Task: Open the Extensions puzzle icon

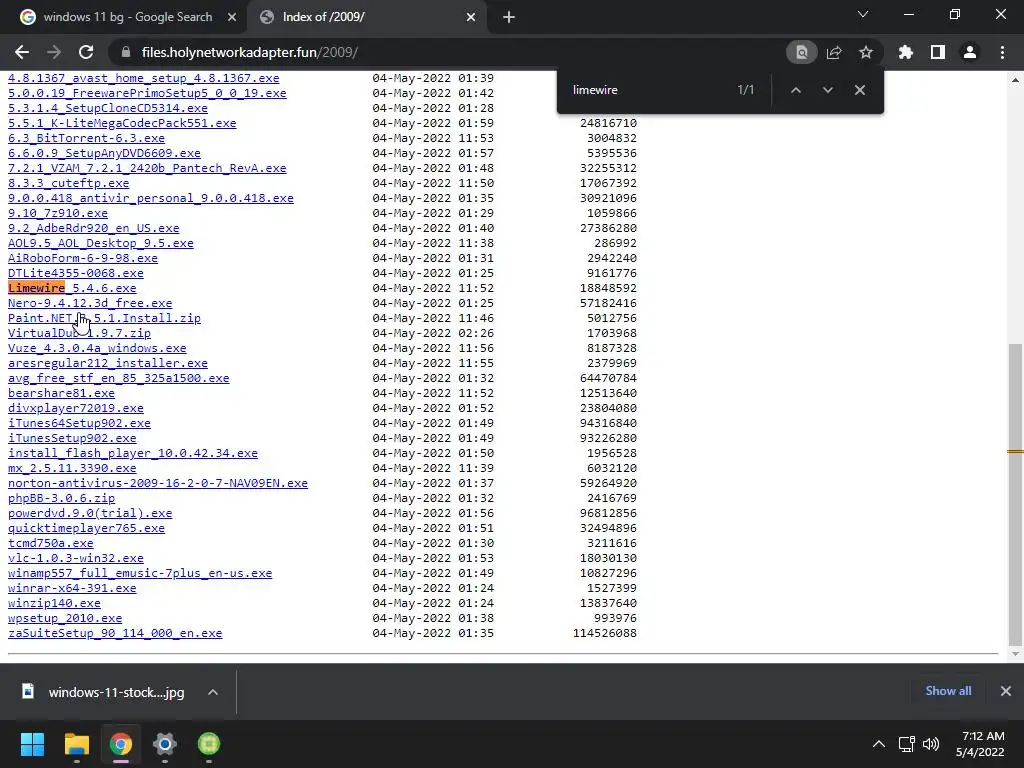Action: [x=906, y=52]
